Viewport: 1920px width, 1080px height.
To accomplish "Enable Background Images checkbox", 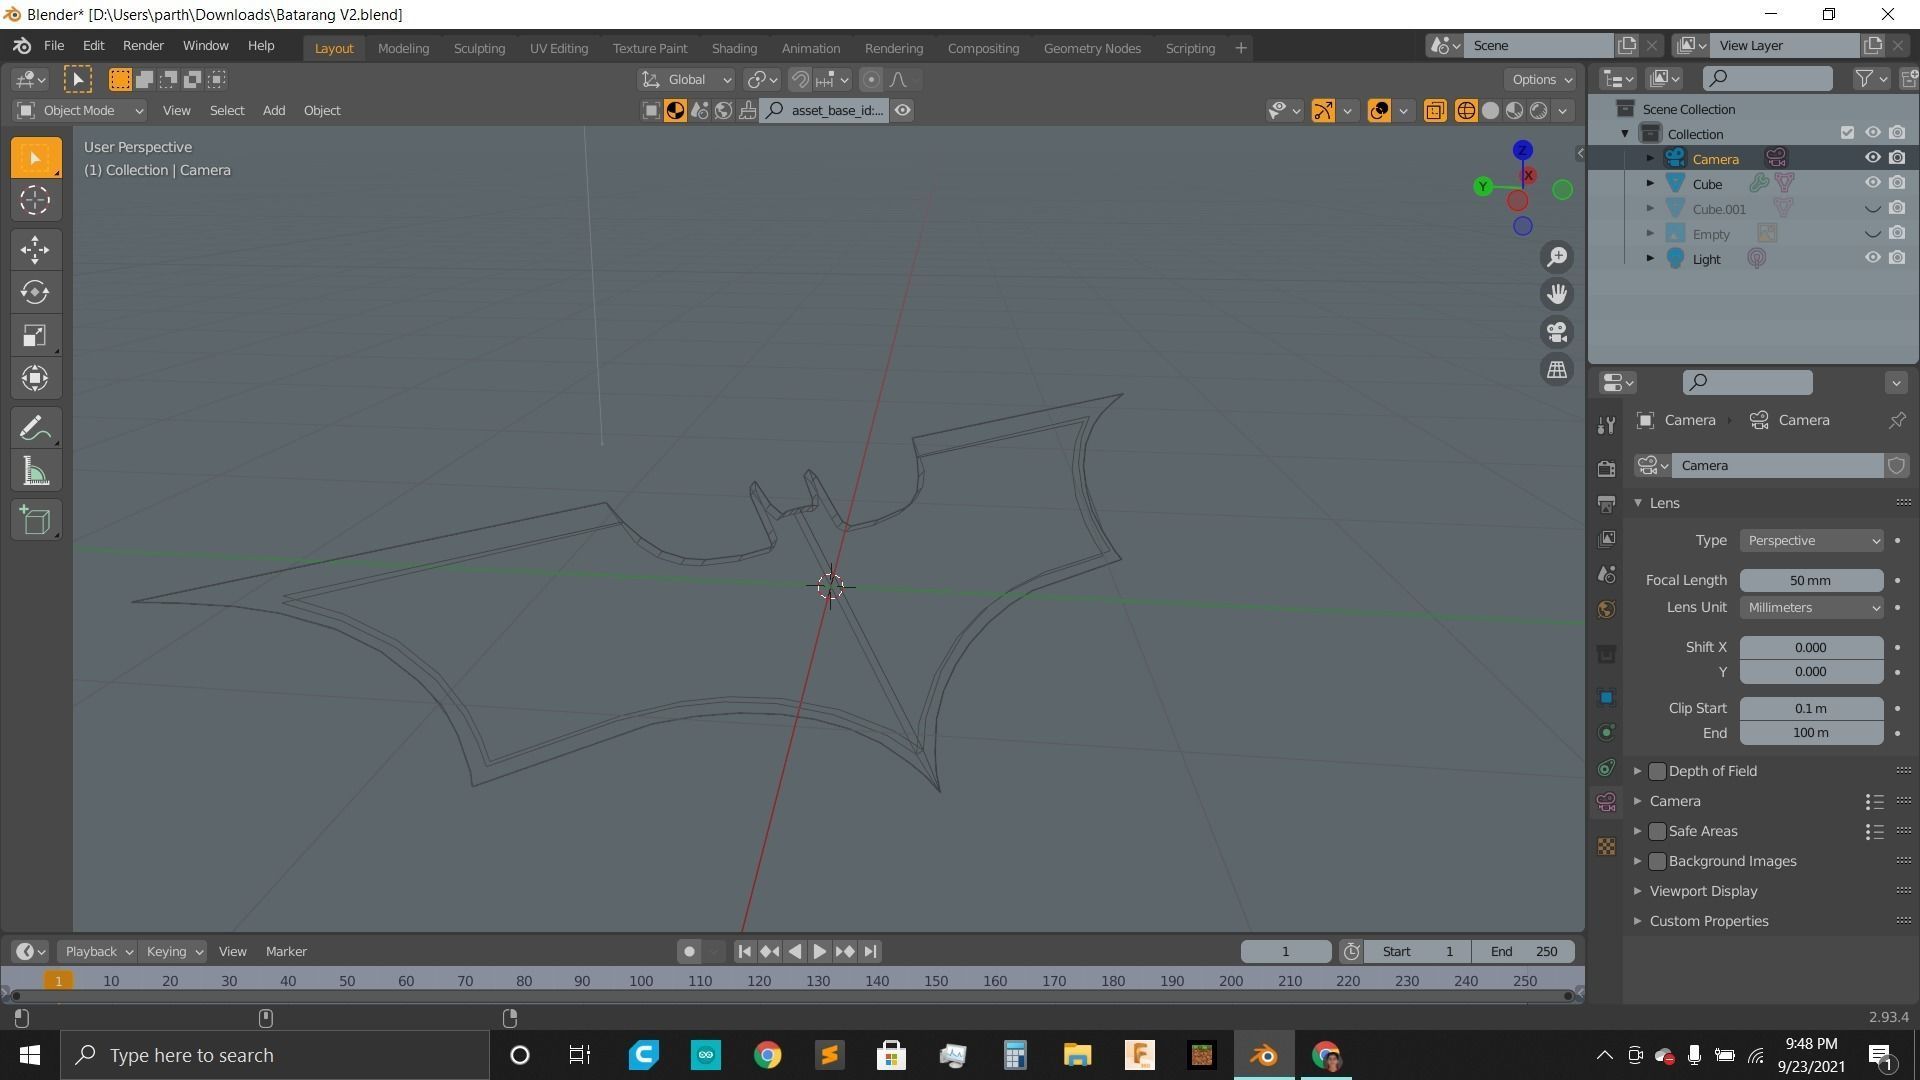I will [1657, 861].
